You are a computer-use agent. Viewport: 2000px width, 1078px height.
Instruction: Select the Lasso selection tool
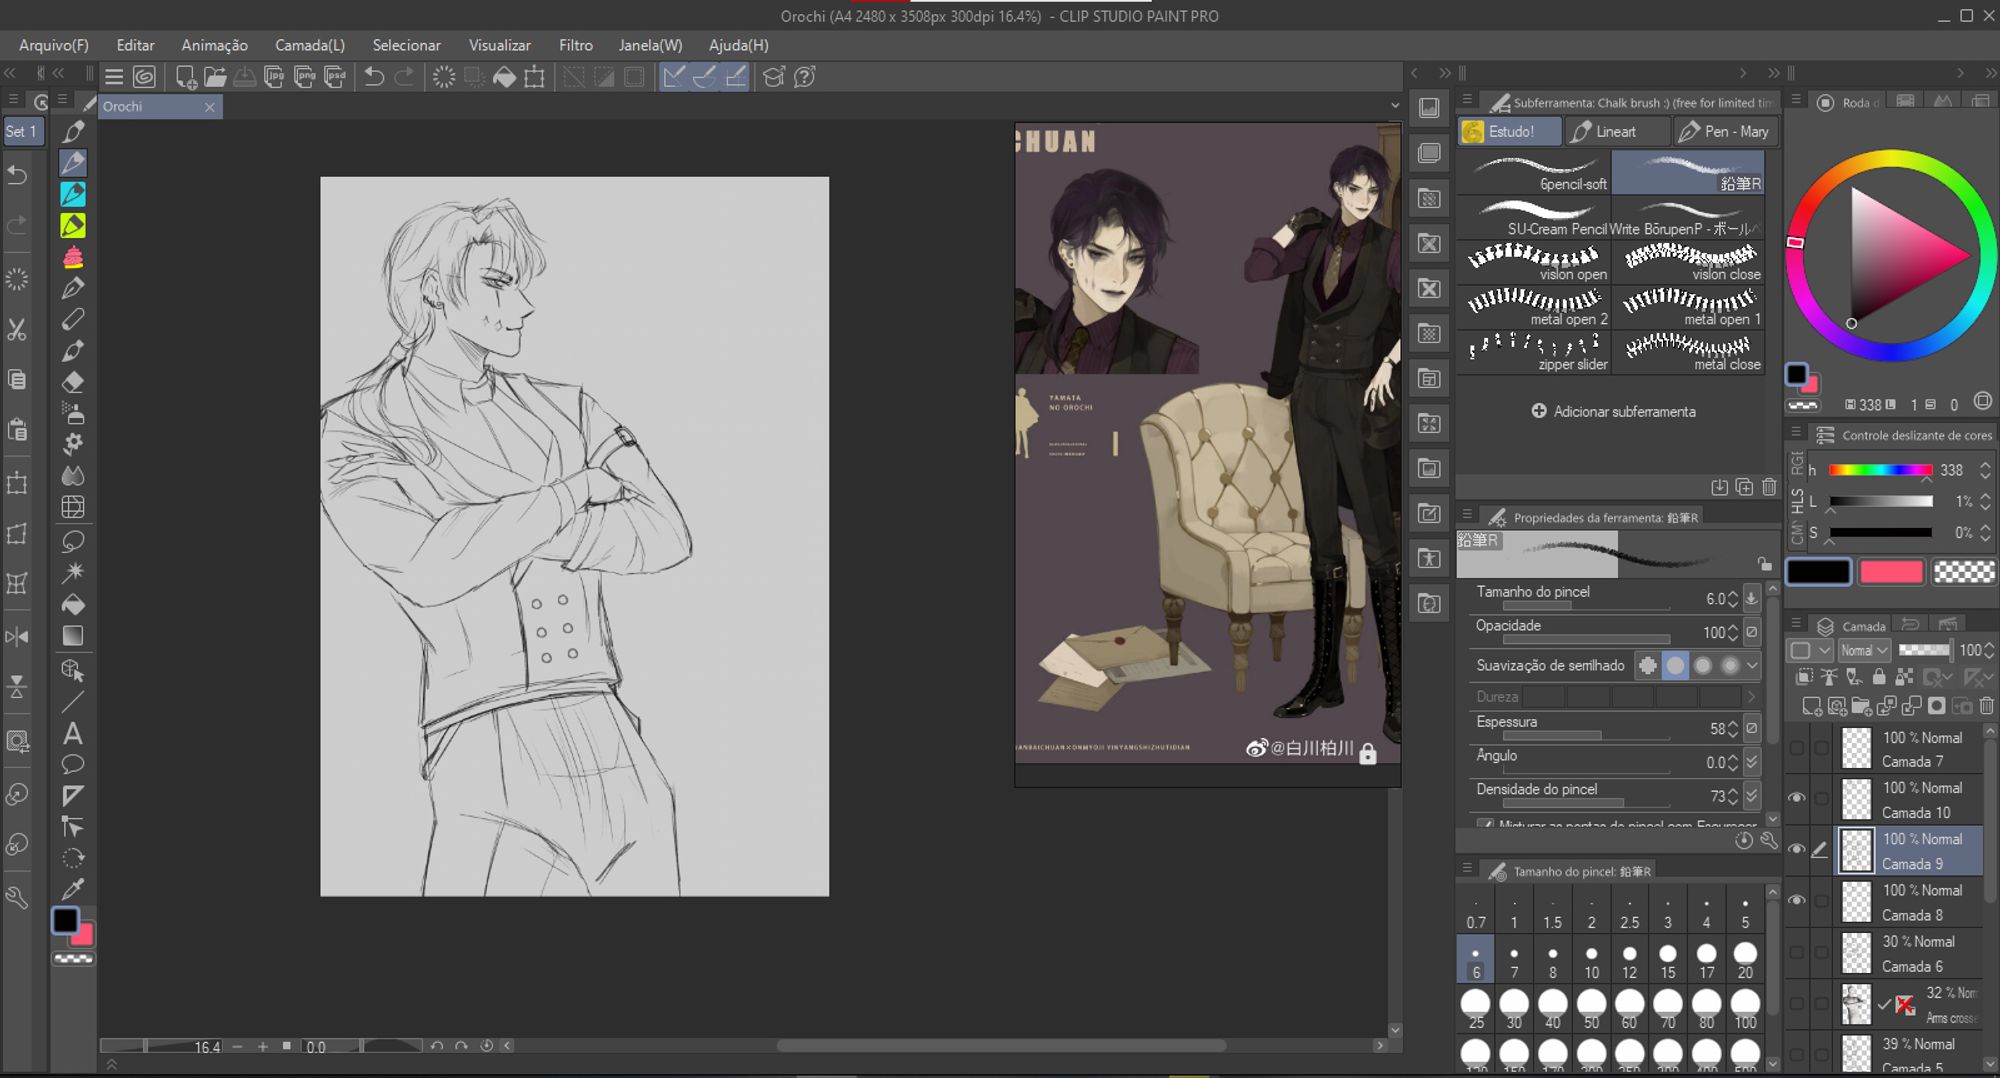tap(73, 541)
